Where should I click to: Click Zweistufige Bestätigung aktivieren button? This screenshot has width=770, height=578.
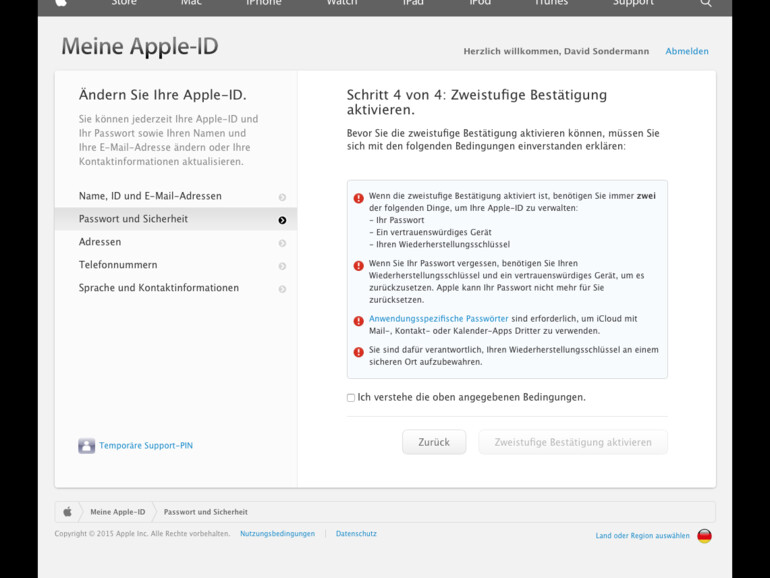pos(573,442)
